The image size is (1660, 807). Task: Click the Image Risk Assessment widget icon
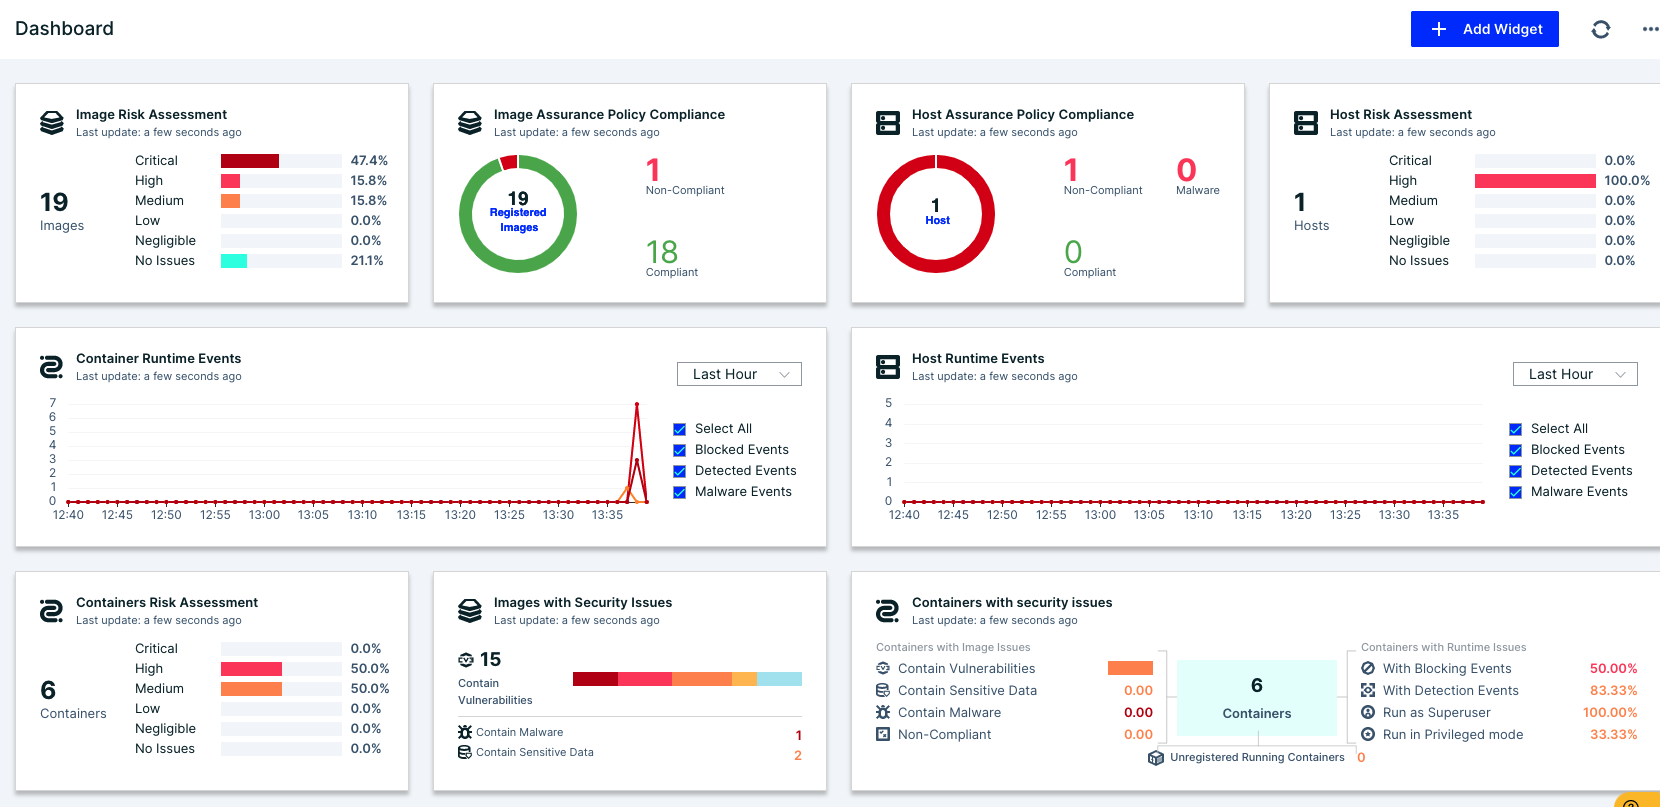(52, 123)
